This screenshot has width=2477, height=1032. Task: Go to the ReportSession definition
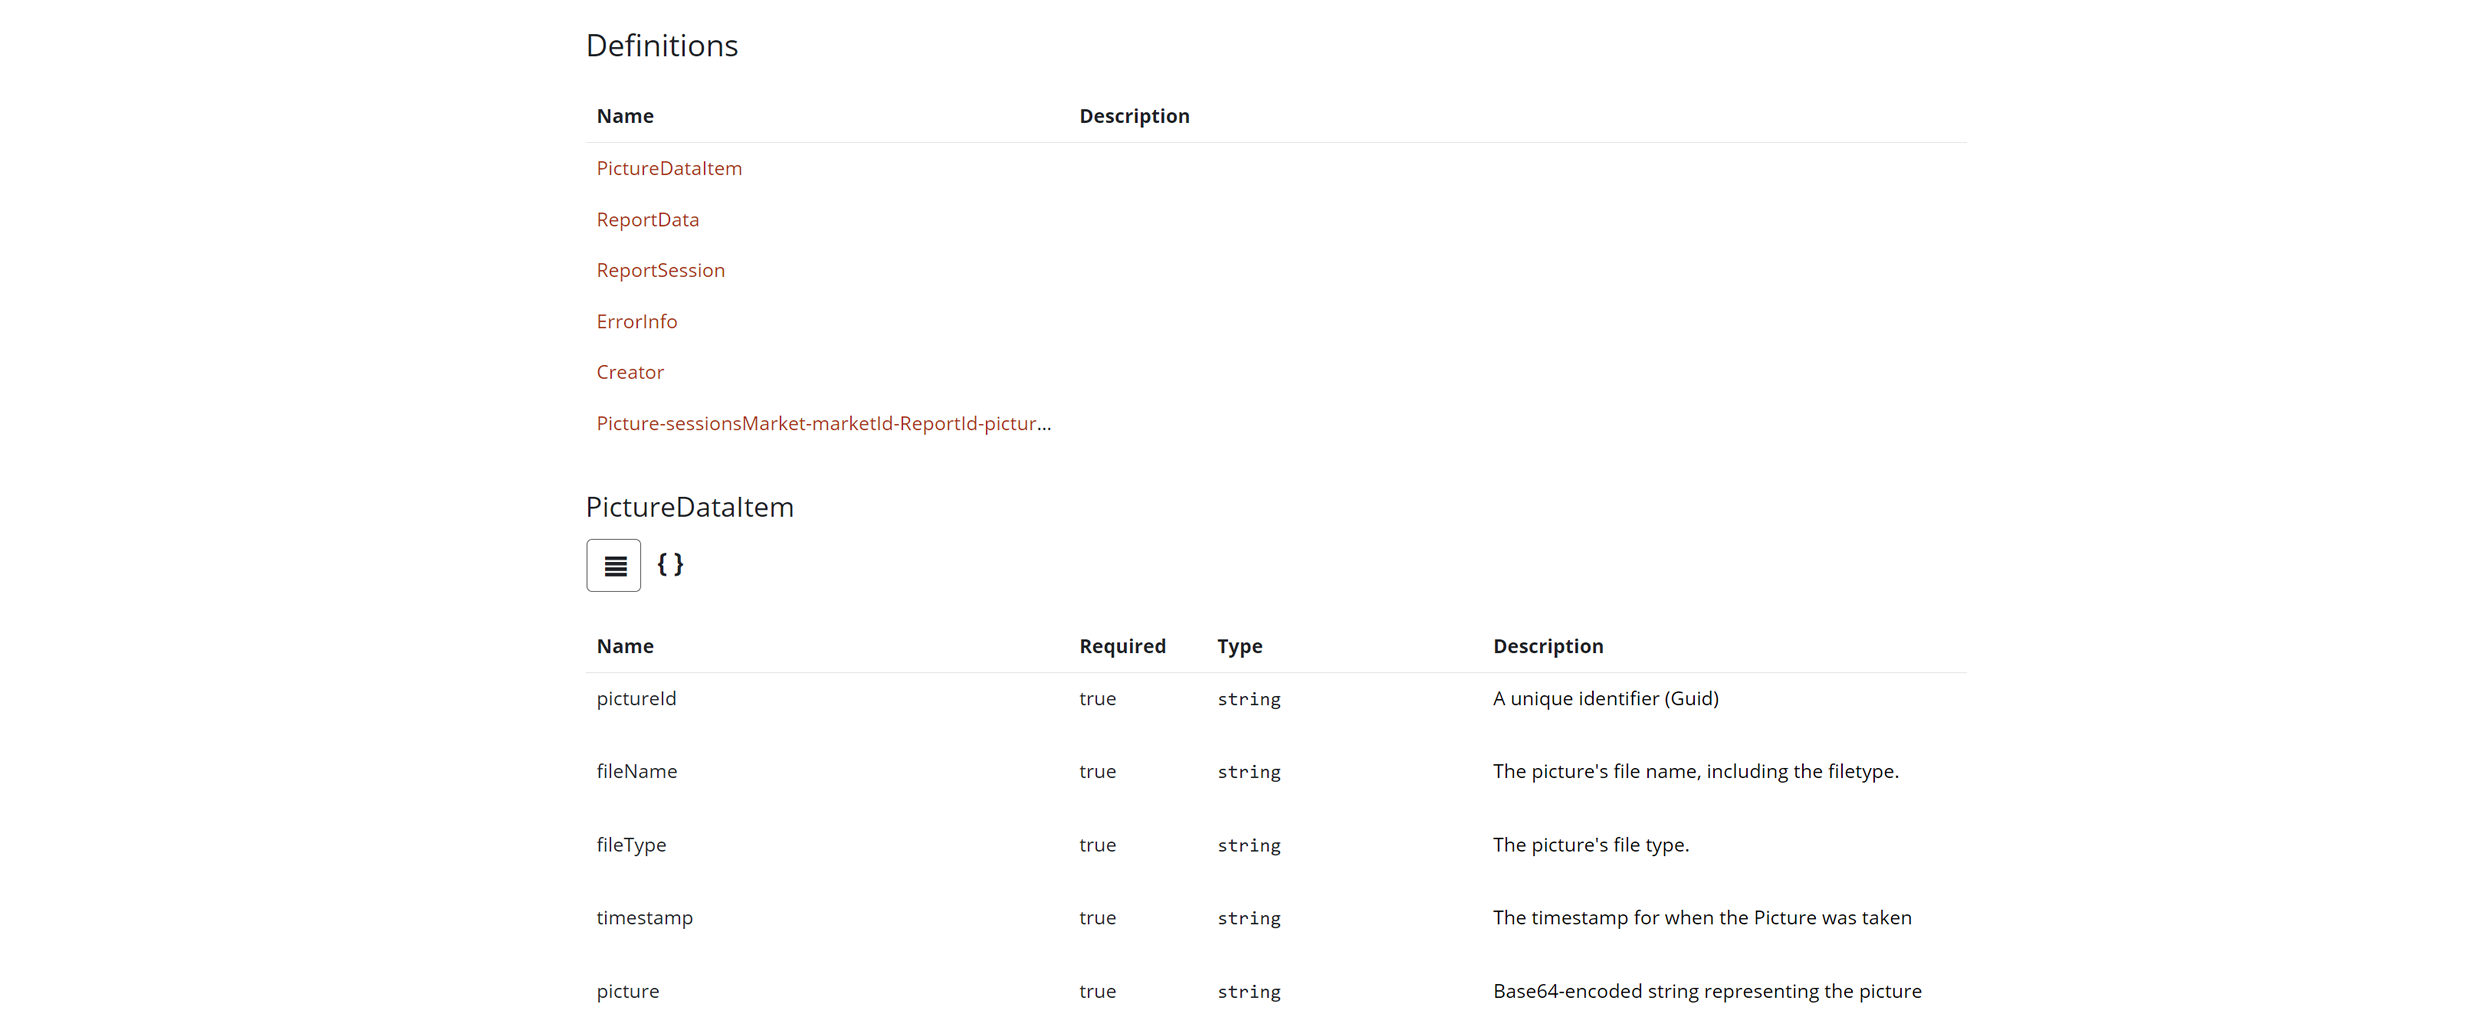coord(660,270)
